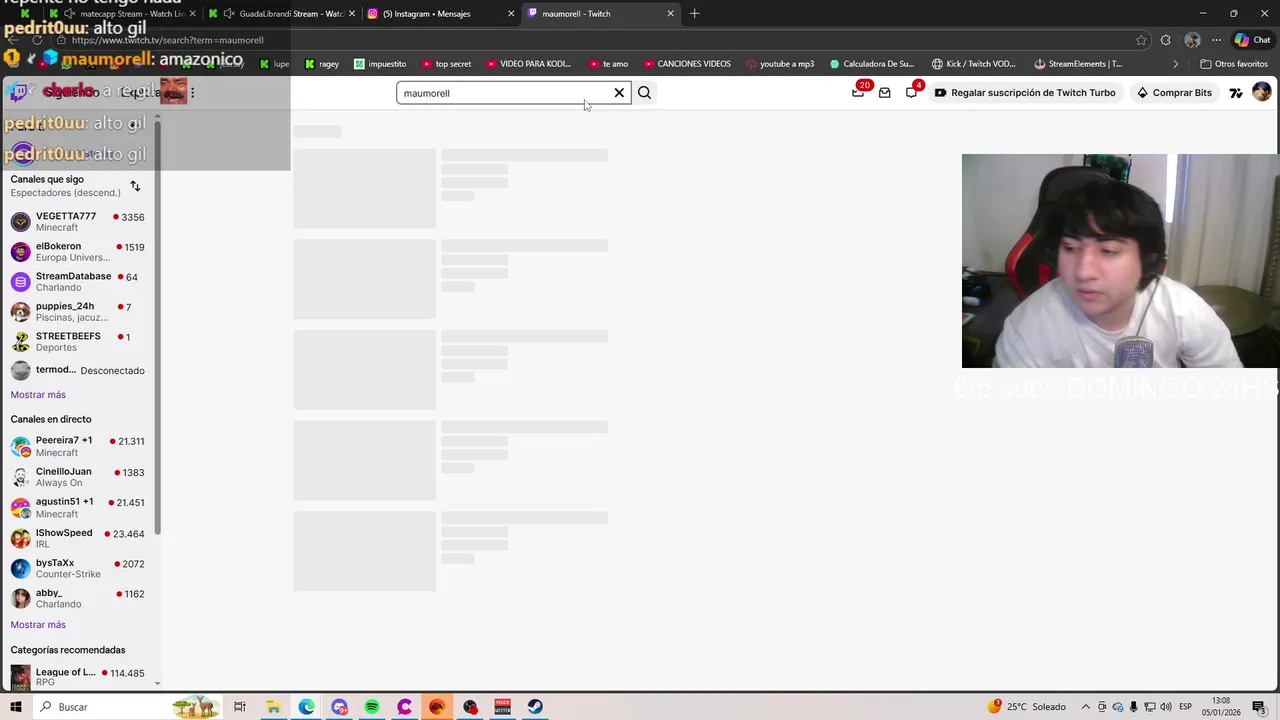Open the top secret bookmark
This screenshot has height=720, width=1280.
tap(446, 64)
